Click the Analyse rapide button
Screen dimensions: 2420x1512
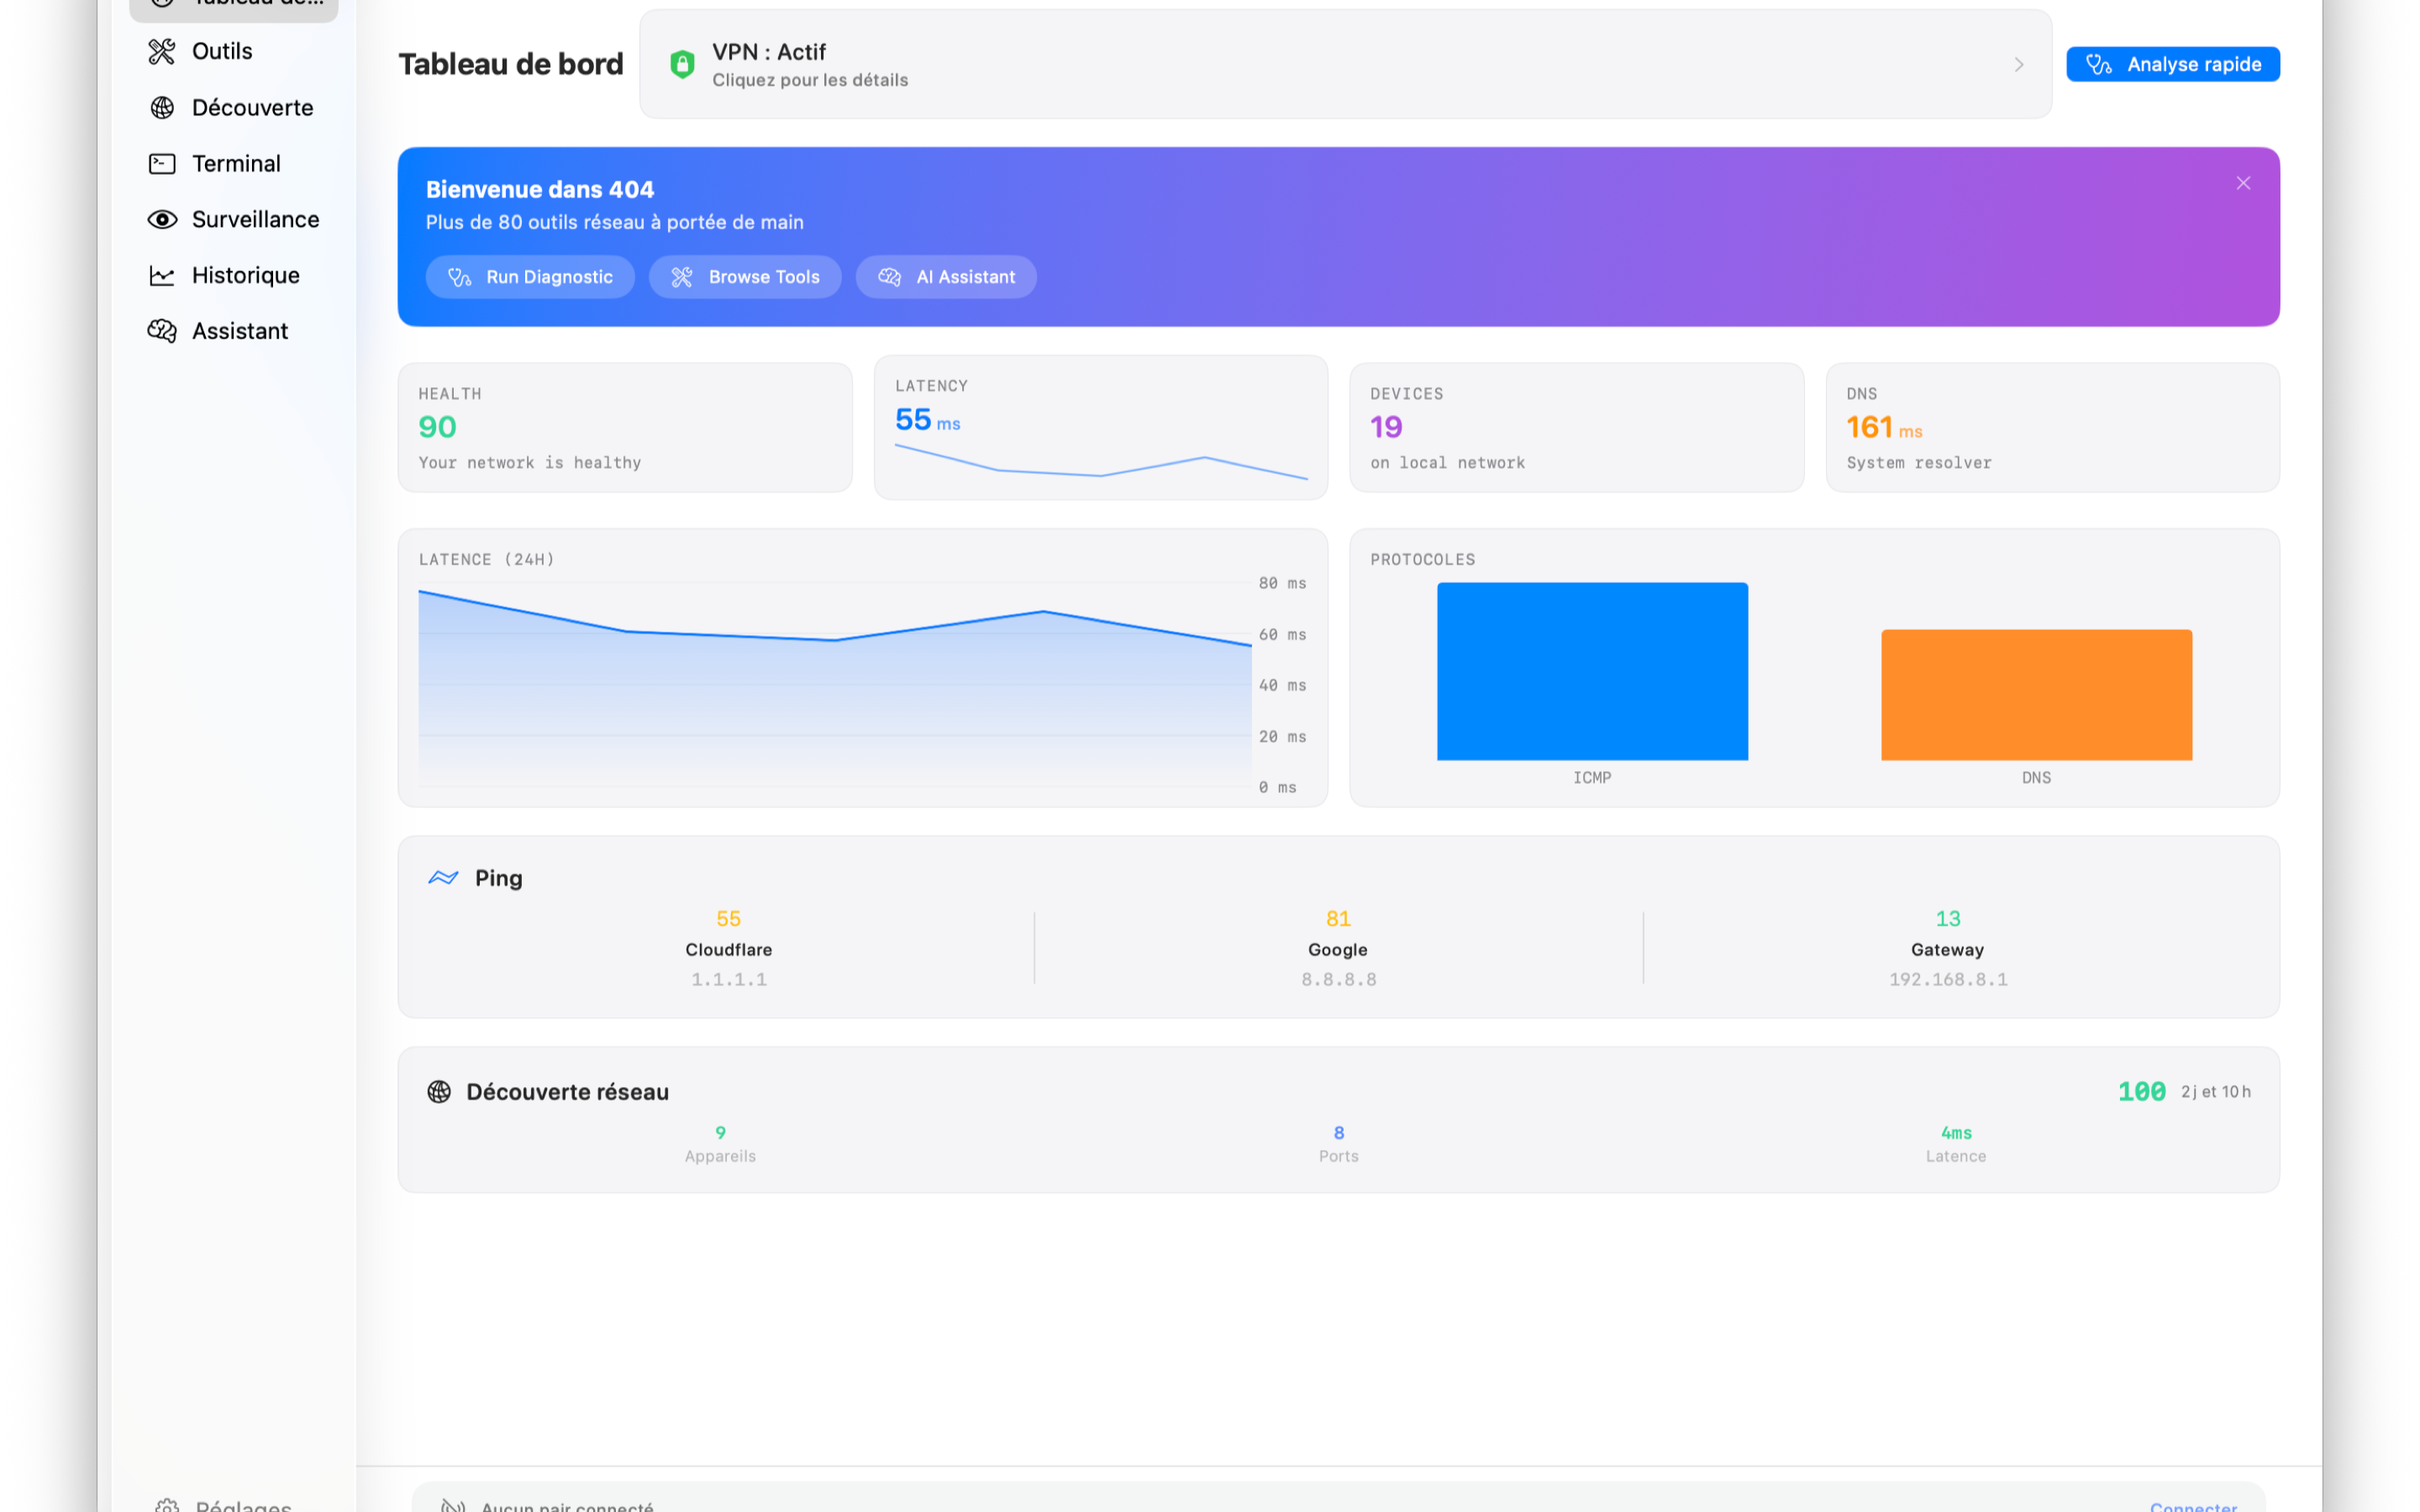2173,64
